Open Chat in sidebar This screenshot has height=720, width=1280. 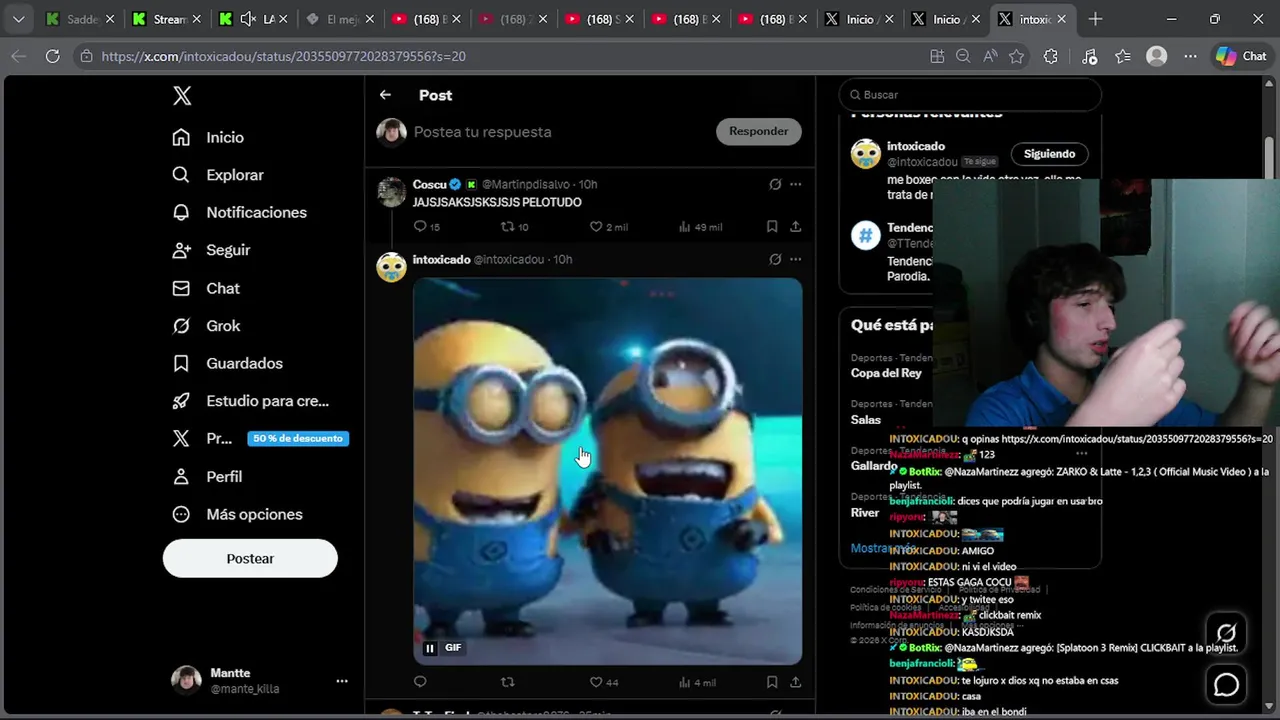point(206,288)
